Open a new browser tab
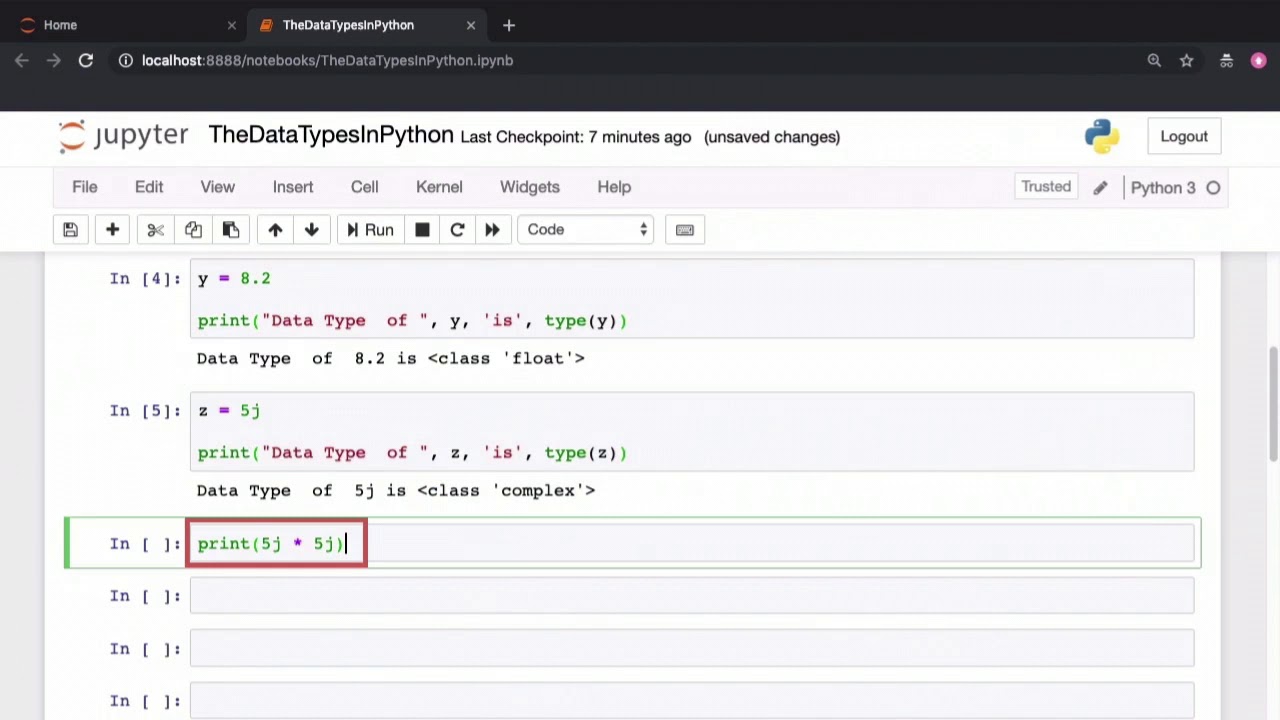Image resolution: width=1280 pixels, height=720 pixels. (x=509, y=25)
